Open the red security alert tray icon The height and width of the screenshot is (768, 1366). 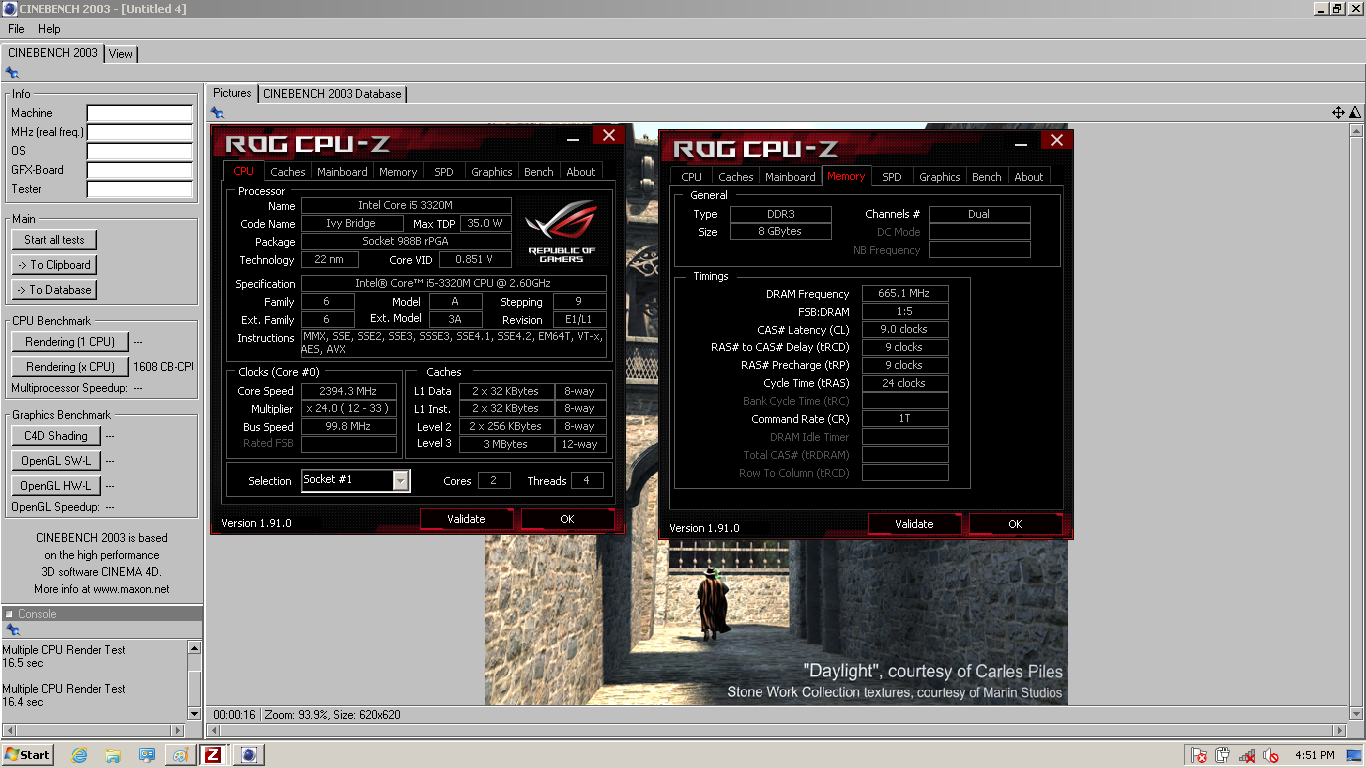[1198, 755]
